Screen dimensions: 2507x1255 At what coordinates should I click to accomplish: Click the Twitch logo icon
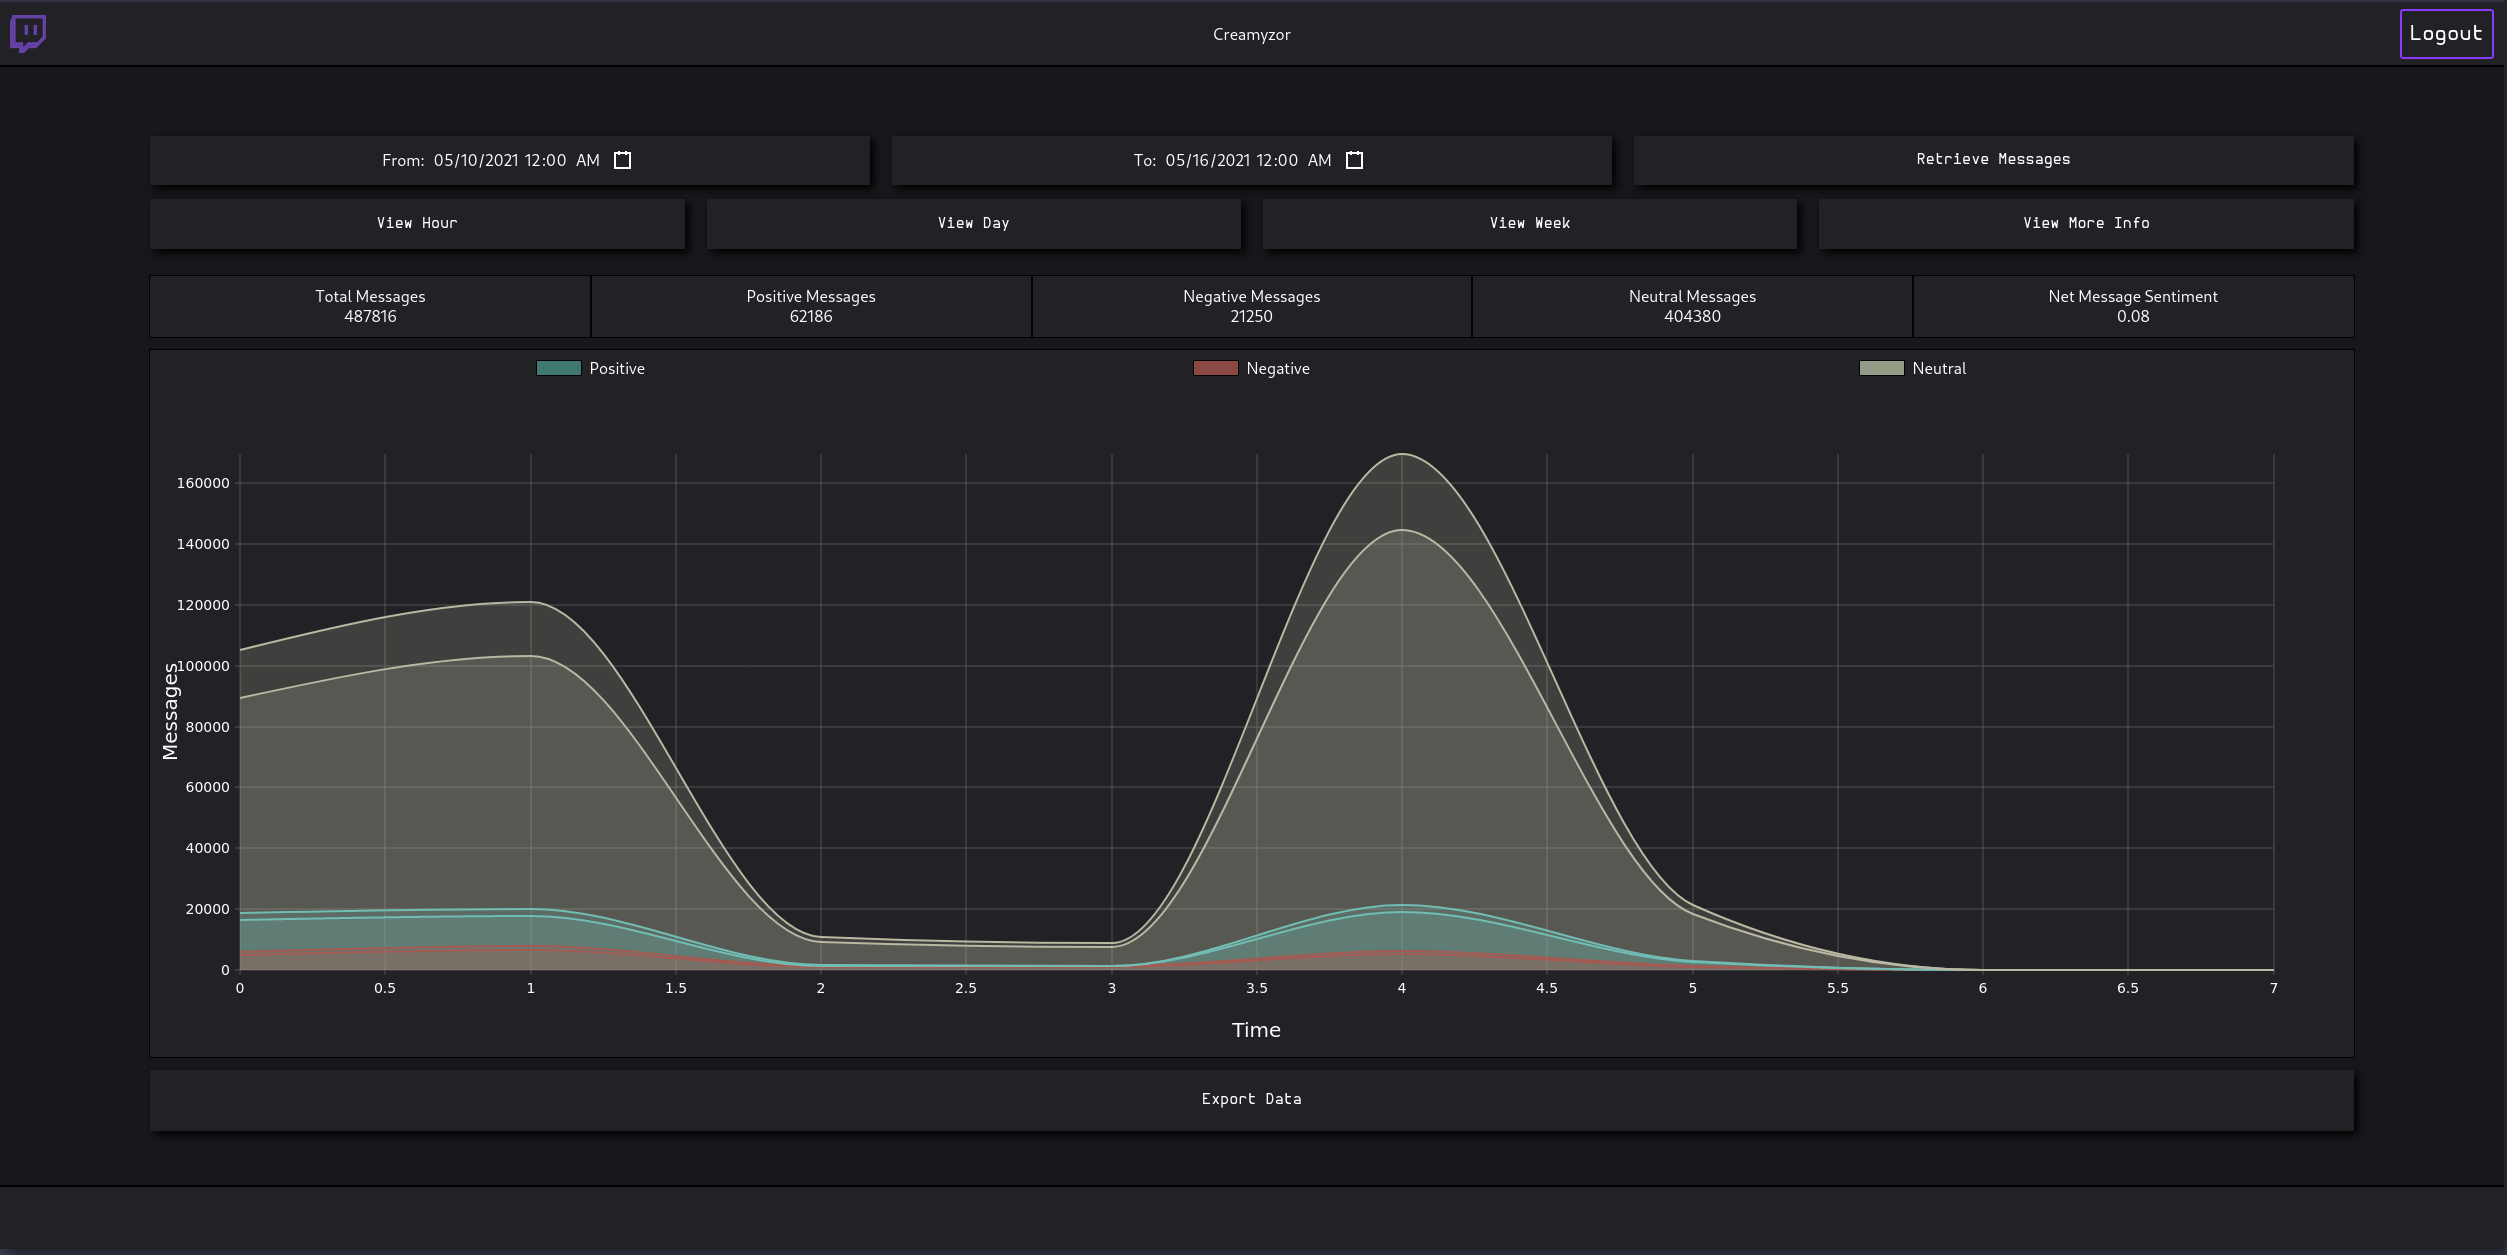[28, 34]
